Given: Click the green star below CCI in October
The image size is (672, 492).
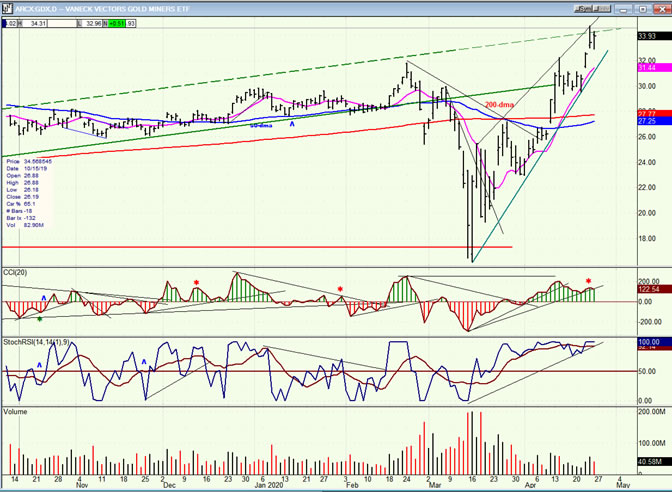Looking at the screenshot, I should tap(40, 319).
